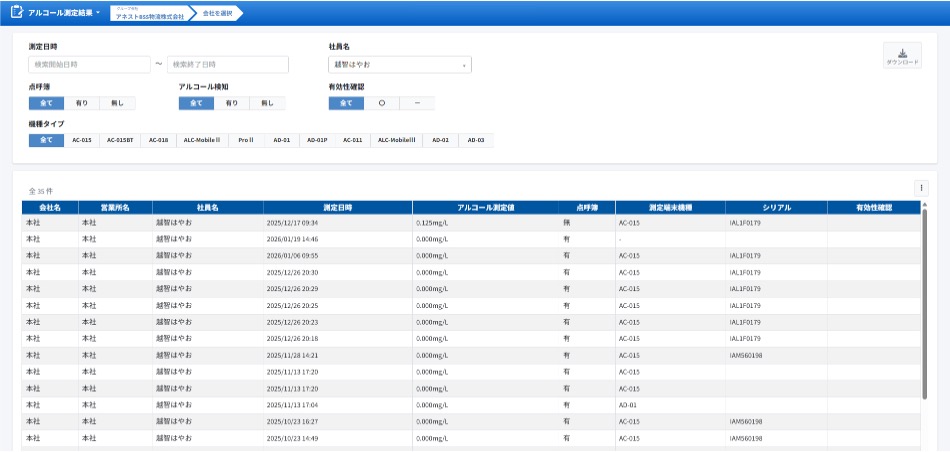This screenshot has height=452, width=950.
Task: Filter by device type ALC-MobileⅡ
Action: click(x=201, y=140)
